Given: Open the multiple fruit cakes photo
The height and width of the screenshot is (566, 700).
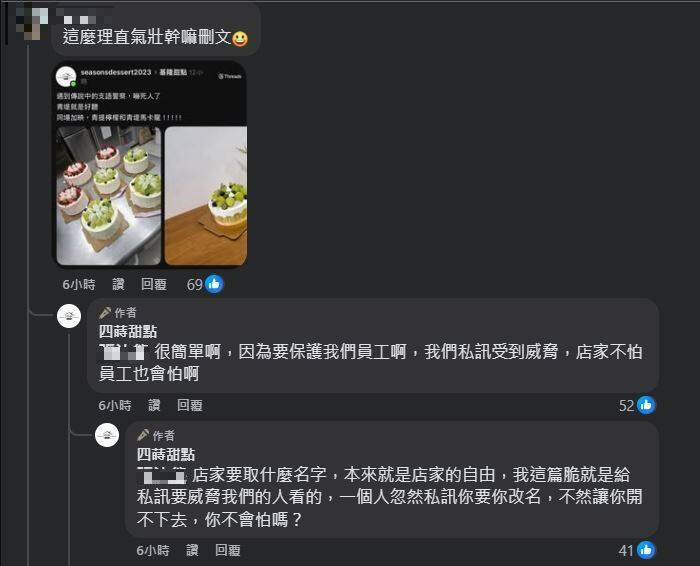Looking at the screenshot, I should pyautogui.click(x=109, y=196).
